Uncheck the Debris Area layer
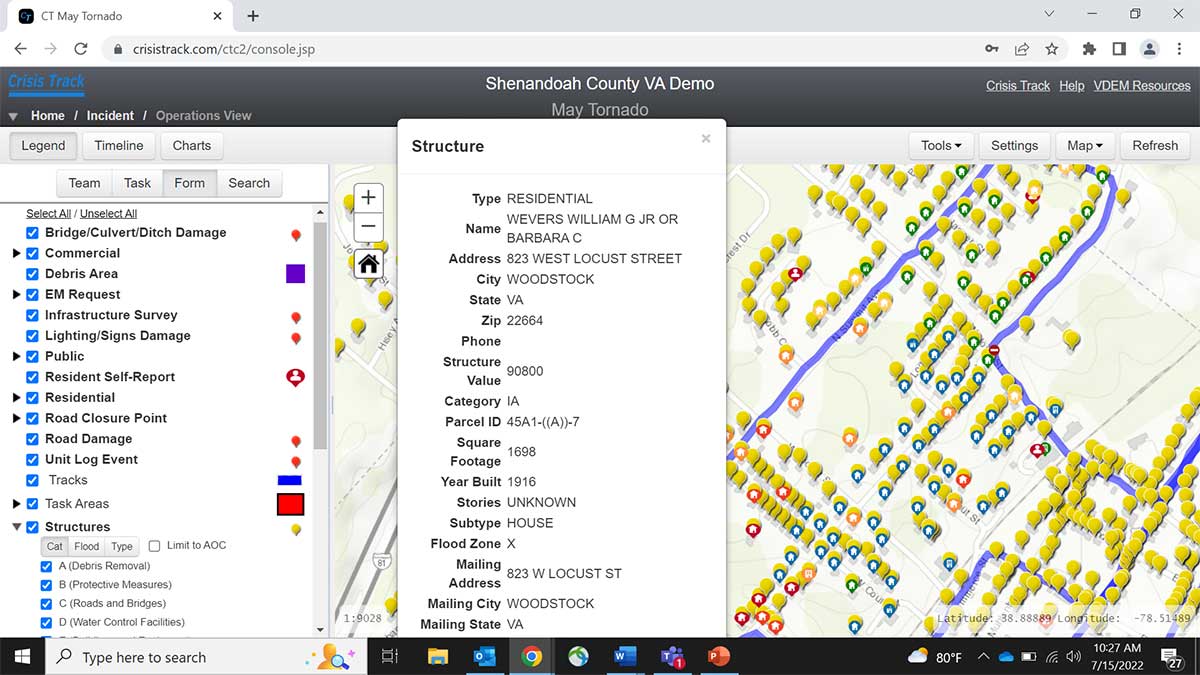 tap(31, 273)
